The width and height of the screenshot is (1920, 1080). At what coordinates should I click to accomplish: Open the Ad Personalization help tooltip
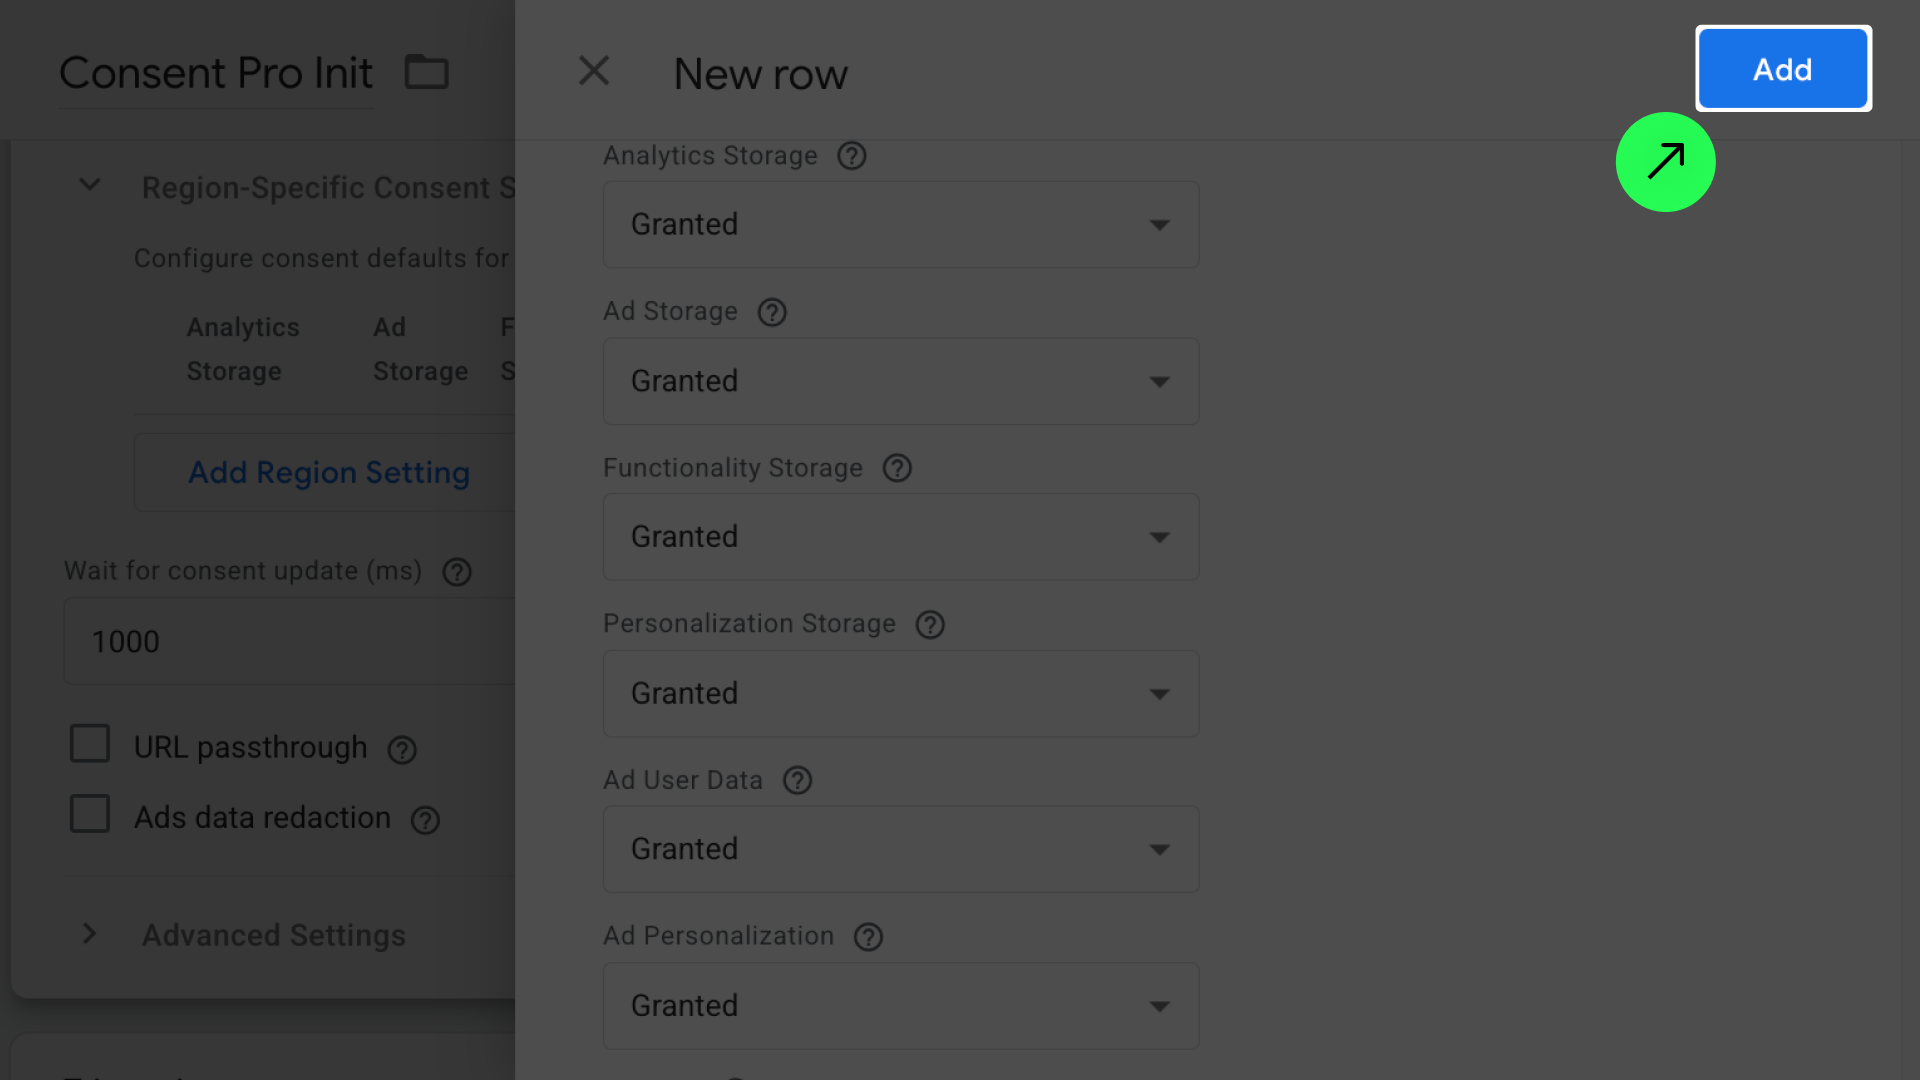point(868,937)
